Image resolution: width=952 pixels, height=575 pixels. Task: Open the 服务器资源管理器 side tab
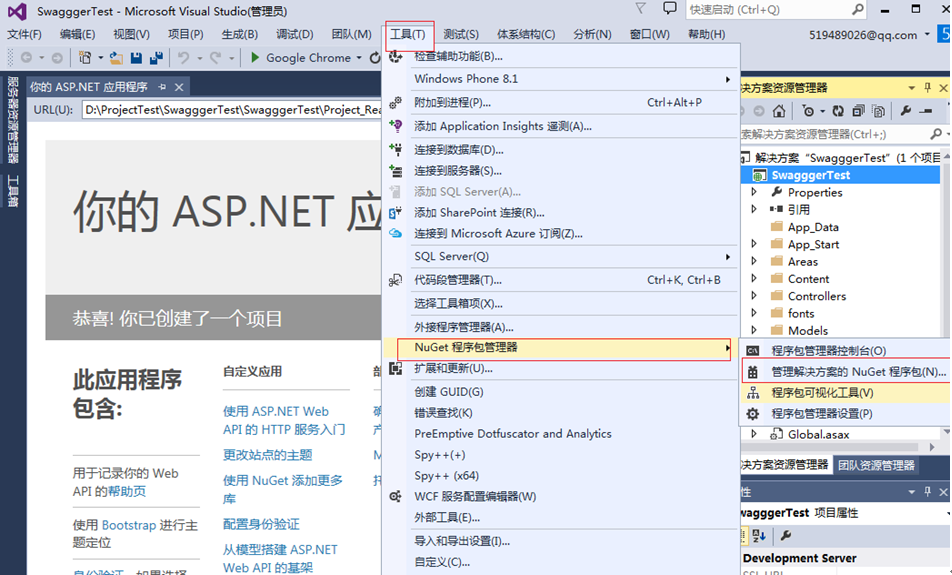tap(13, 120)
